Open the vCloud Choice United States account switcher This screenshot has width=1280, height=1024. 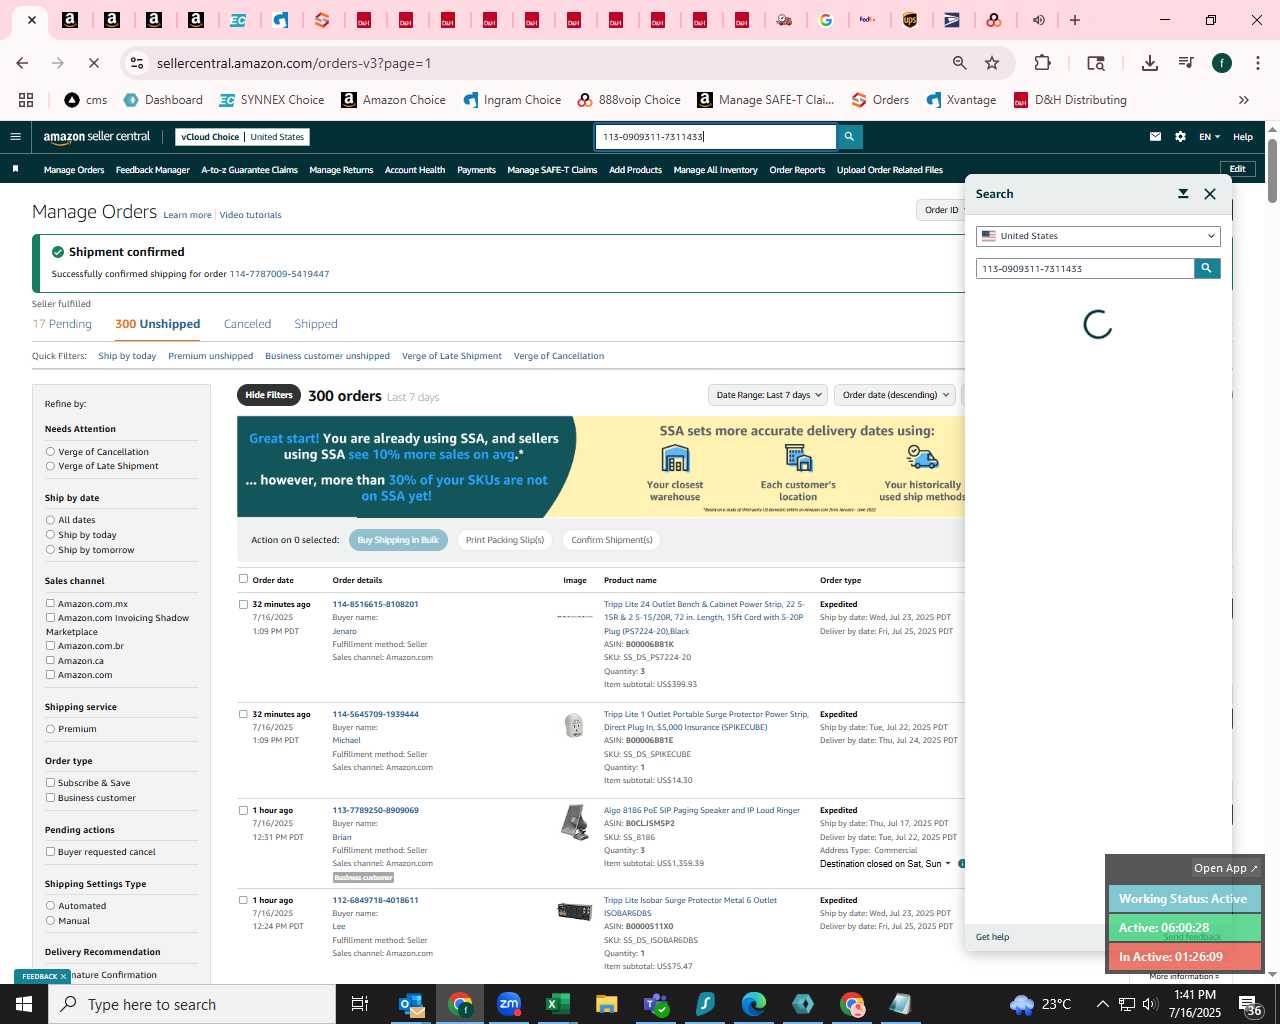tap(242, 137)
